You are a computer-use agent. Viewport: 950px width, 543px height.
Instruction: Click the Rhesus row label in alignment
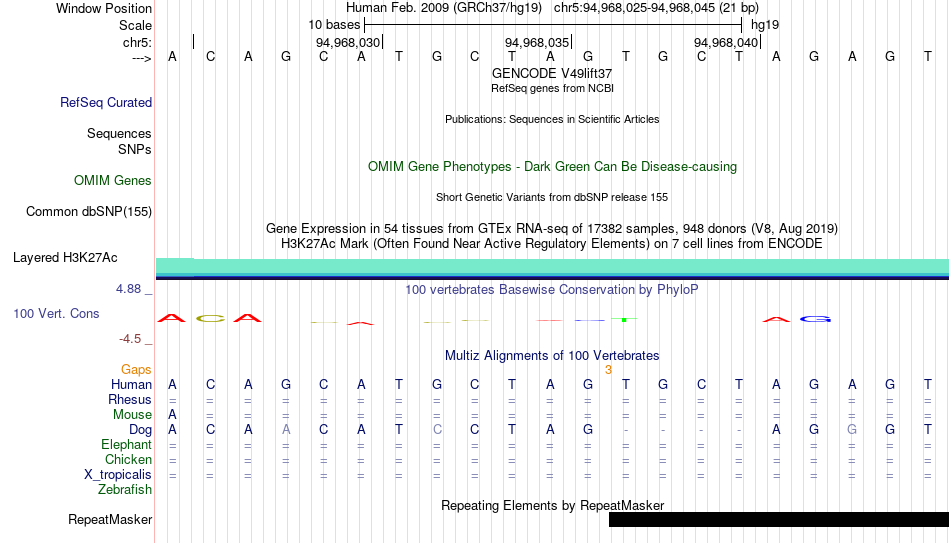point(130,400)
